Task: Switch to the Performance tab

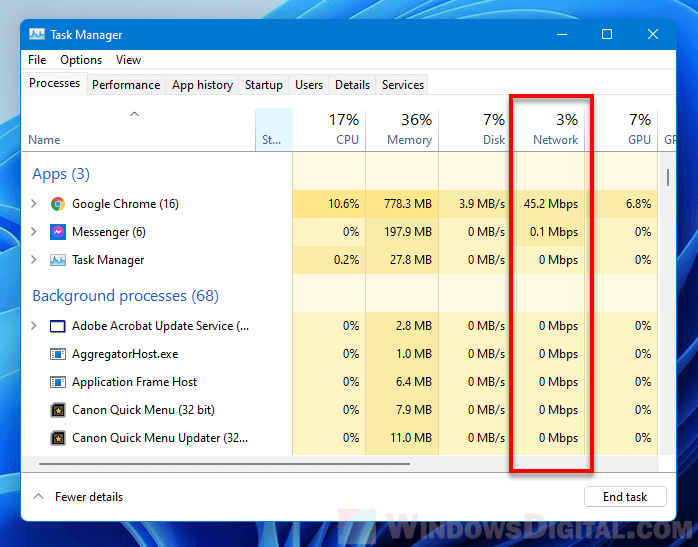Action: point(126,85)
